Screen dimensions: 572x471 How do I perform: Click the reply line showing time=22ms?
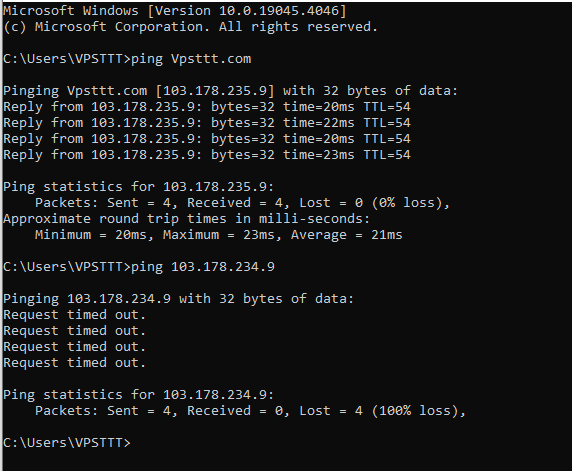[x=207, y=123]
